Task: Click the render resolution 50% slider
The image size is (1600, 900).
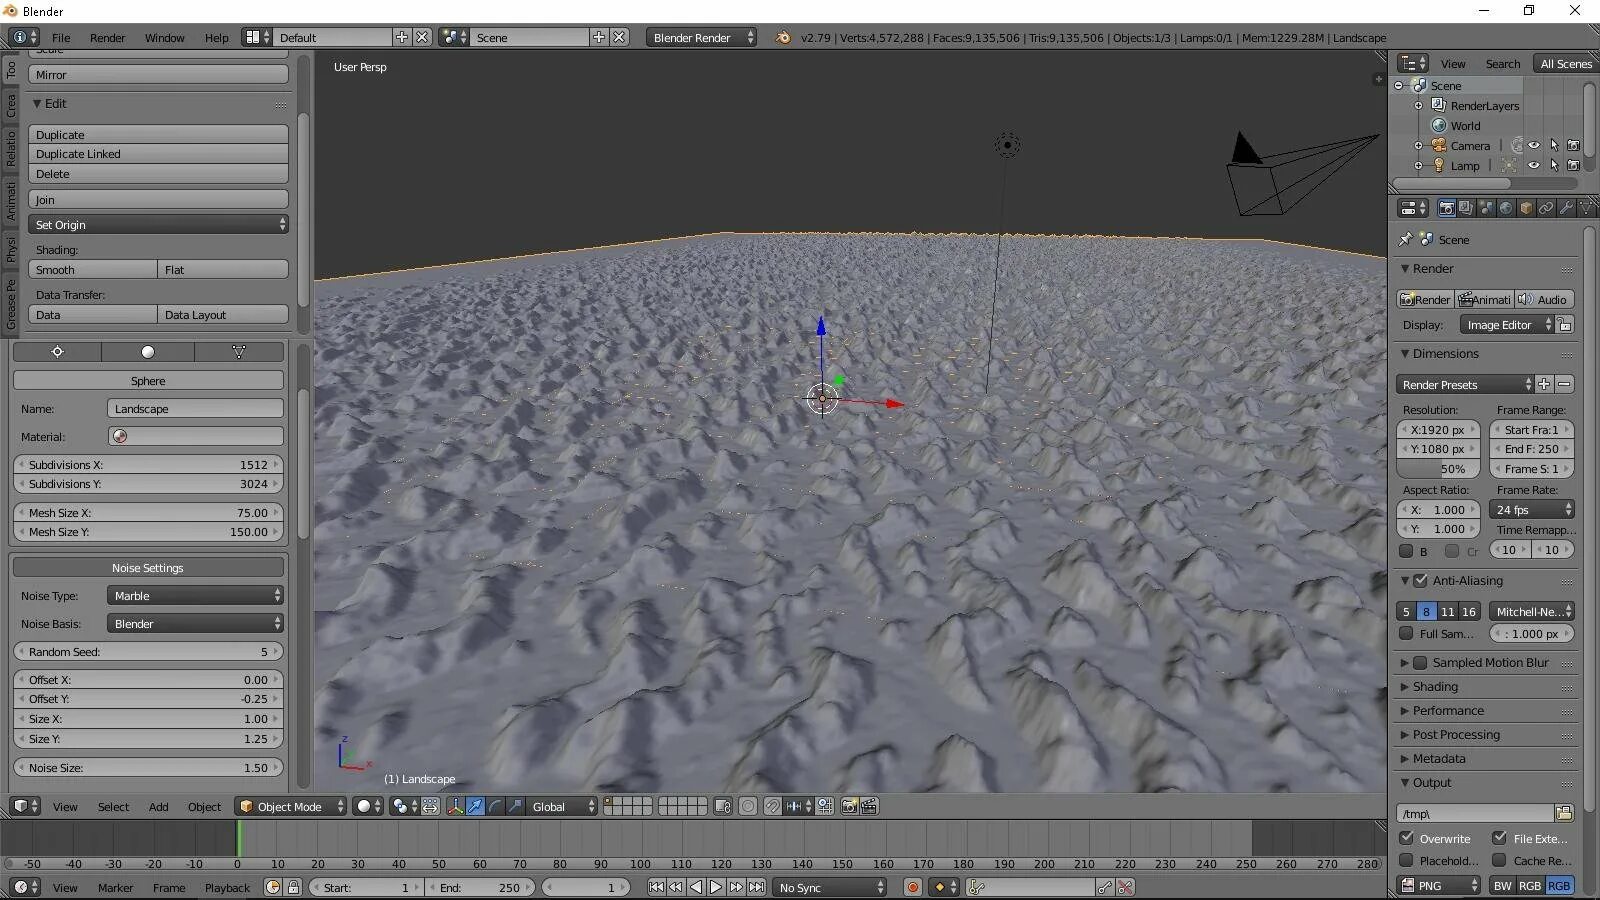Action: (1439, 469)
